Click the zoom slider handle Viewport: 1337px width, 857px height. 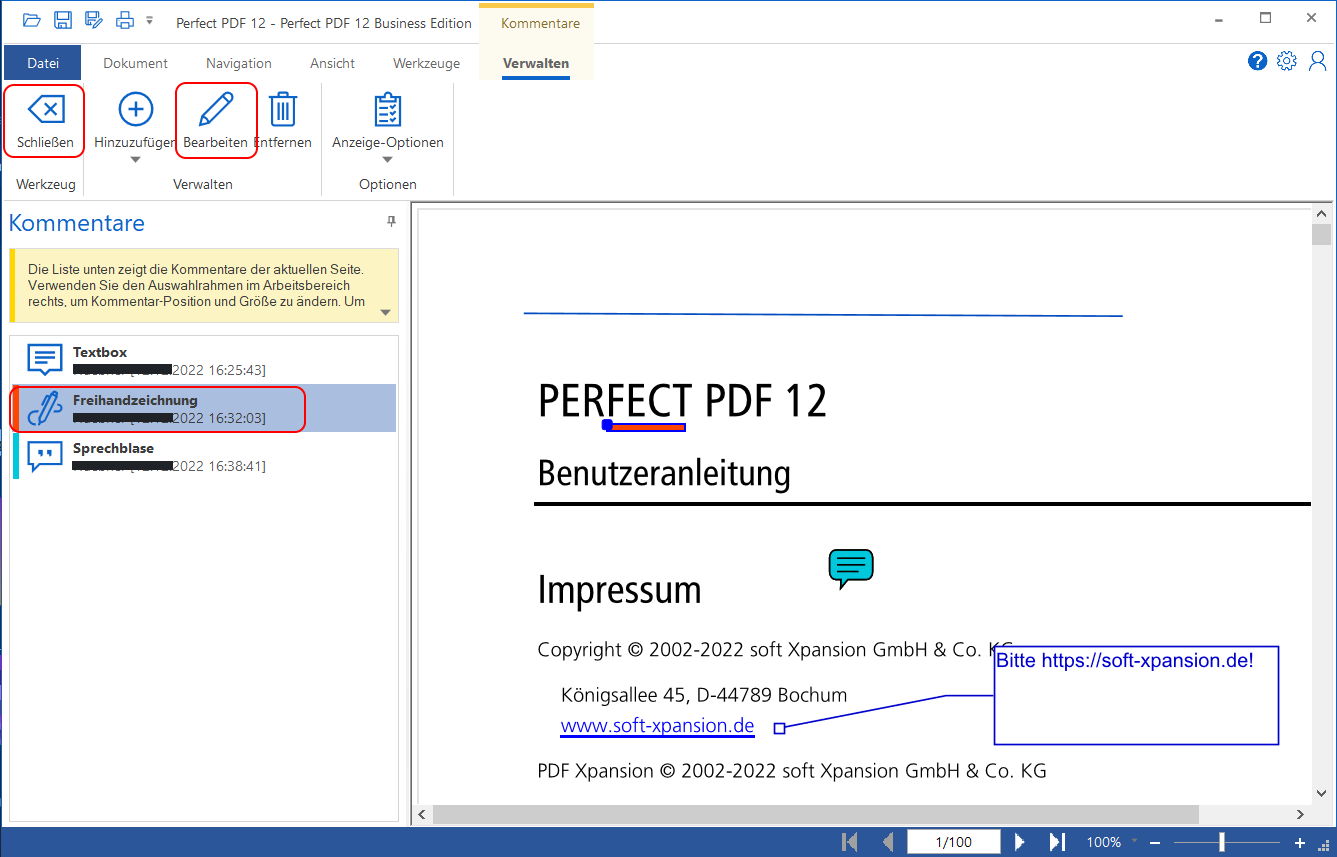1221,842
